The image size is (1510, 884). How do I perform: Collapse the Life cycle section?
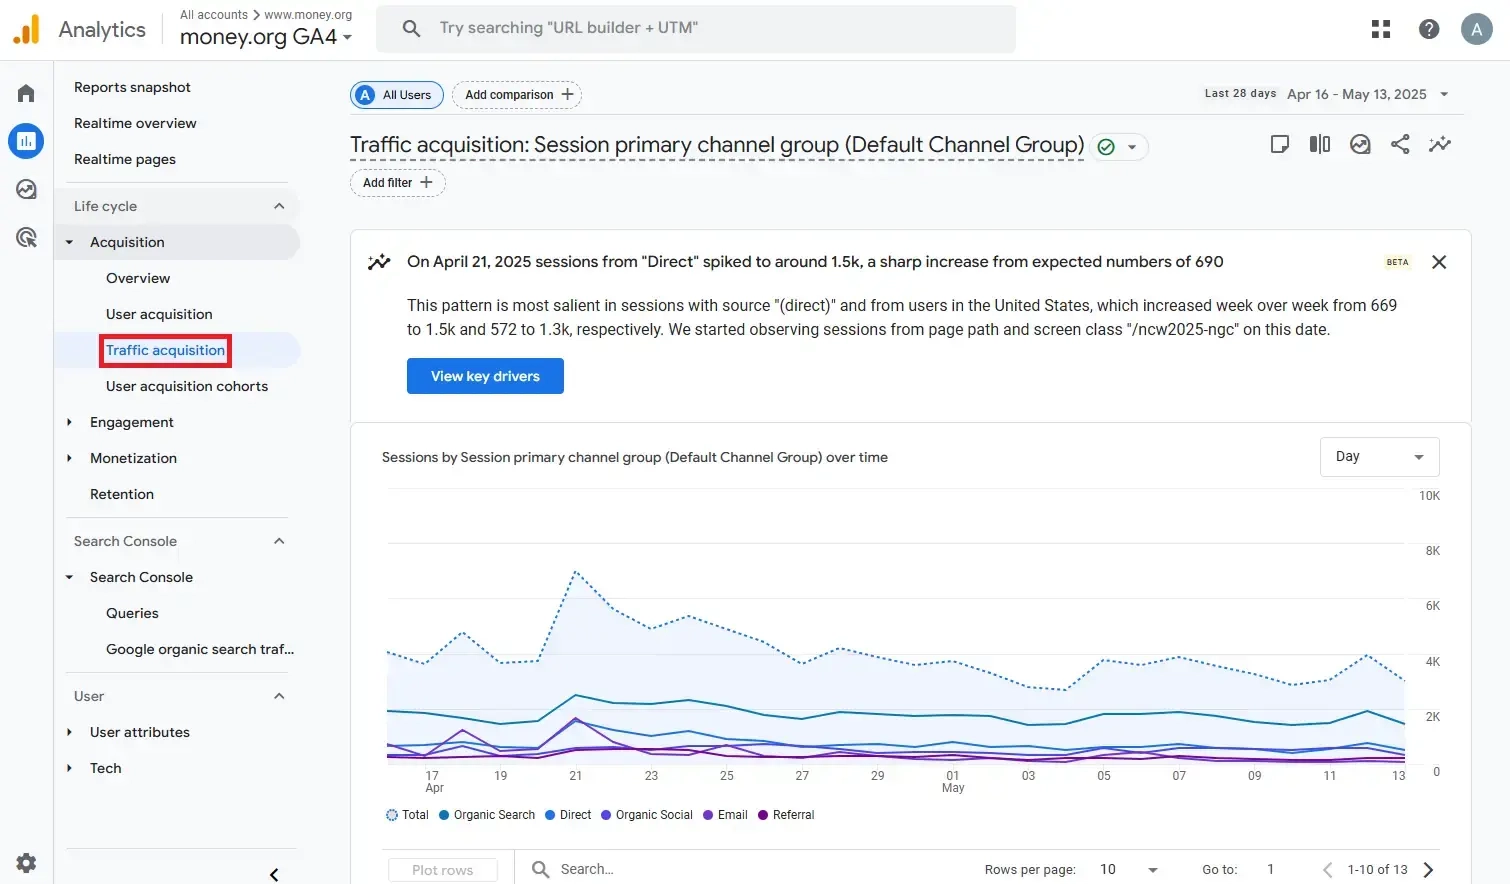pos(279,206)
